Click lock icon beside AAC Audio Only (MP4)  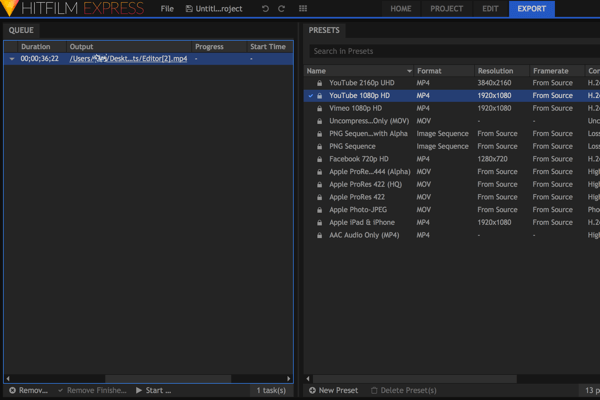pos(319,235)
